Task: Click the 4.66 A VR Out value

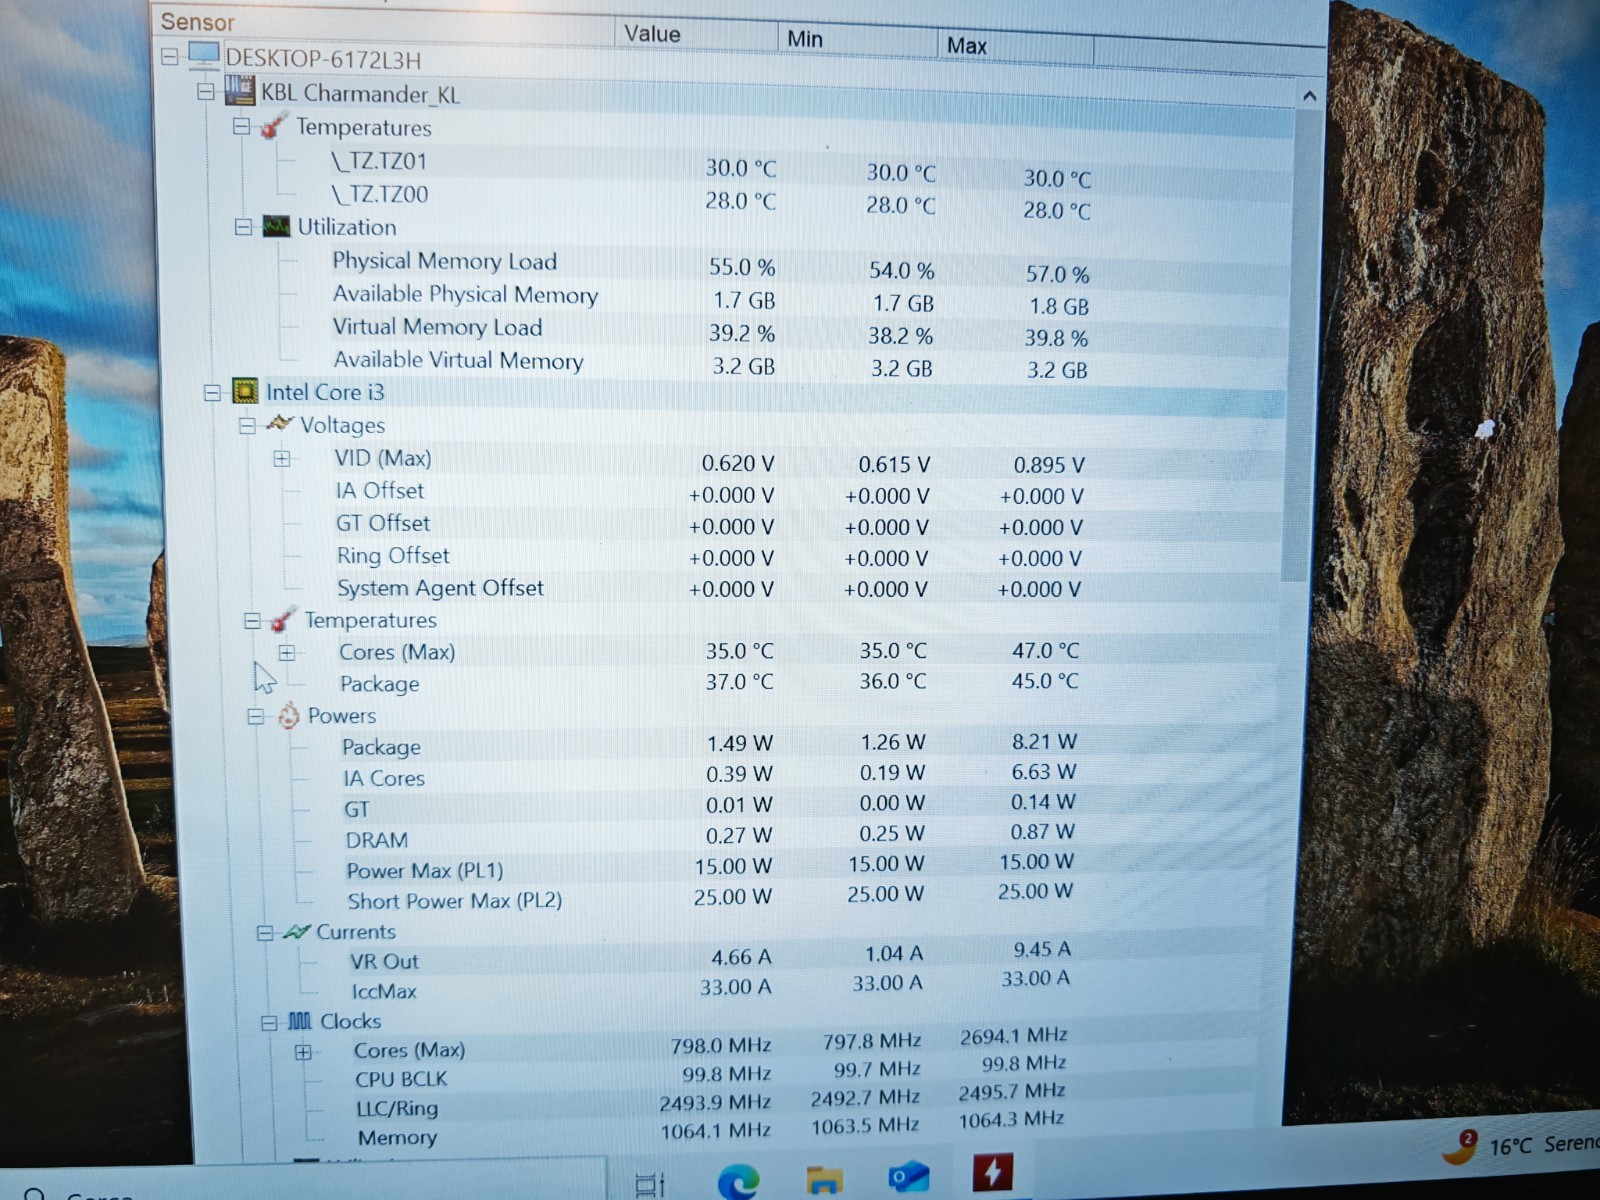Action: pos(741,957)
